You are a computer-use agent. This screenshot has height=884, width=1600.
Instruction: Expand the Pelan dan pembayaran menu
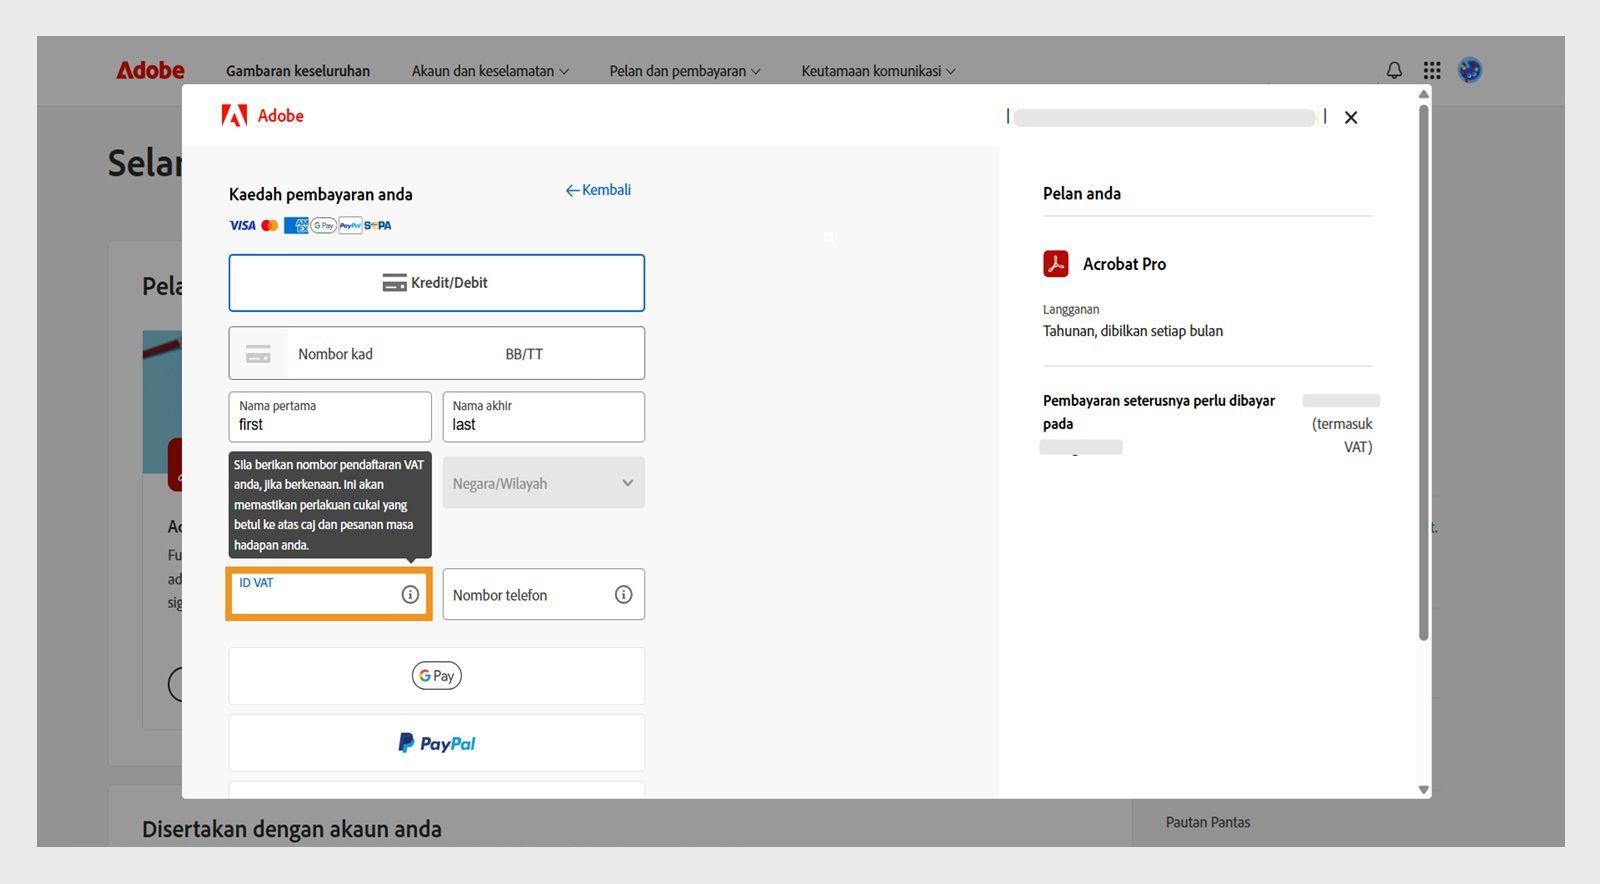point(685,71)
